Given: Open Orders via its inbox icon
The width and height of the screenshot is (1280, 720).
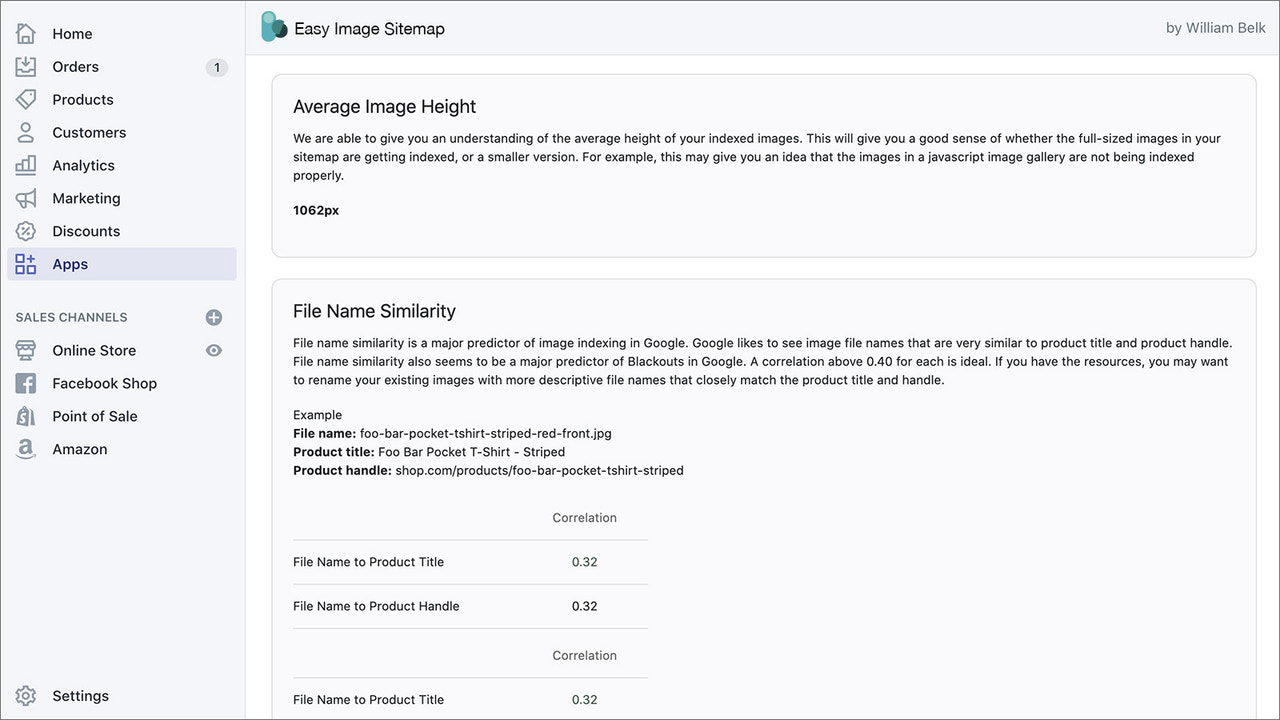Looking at the screenshot, I should 25,66.
